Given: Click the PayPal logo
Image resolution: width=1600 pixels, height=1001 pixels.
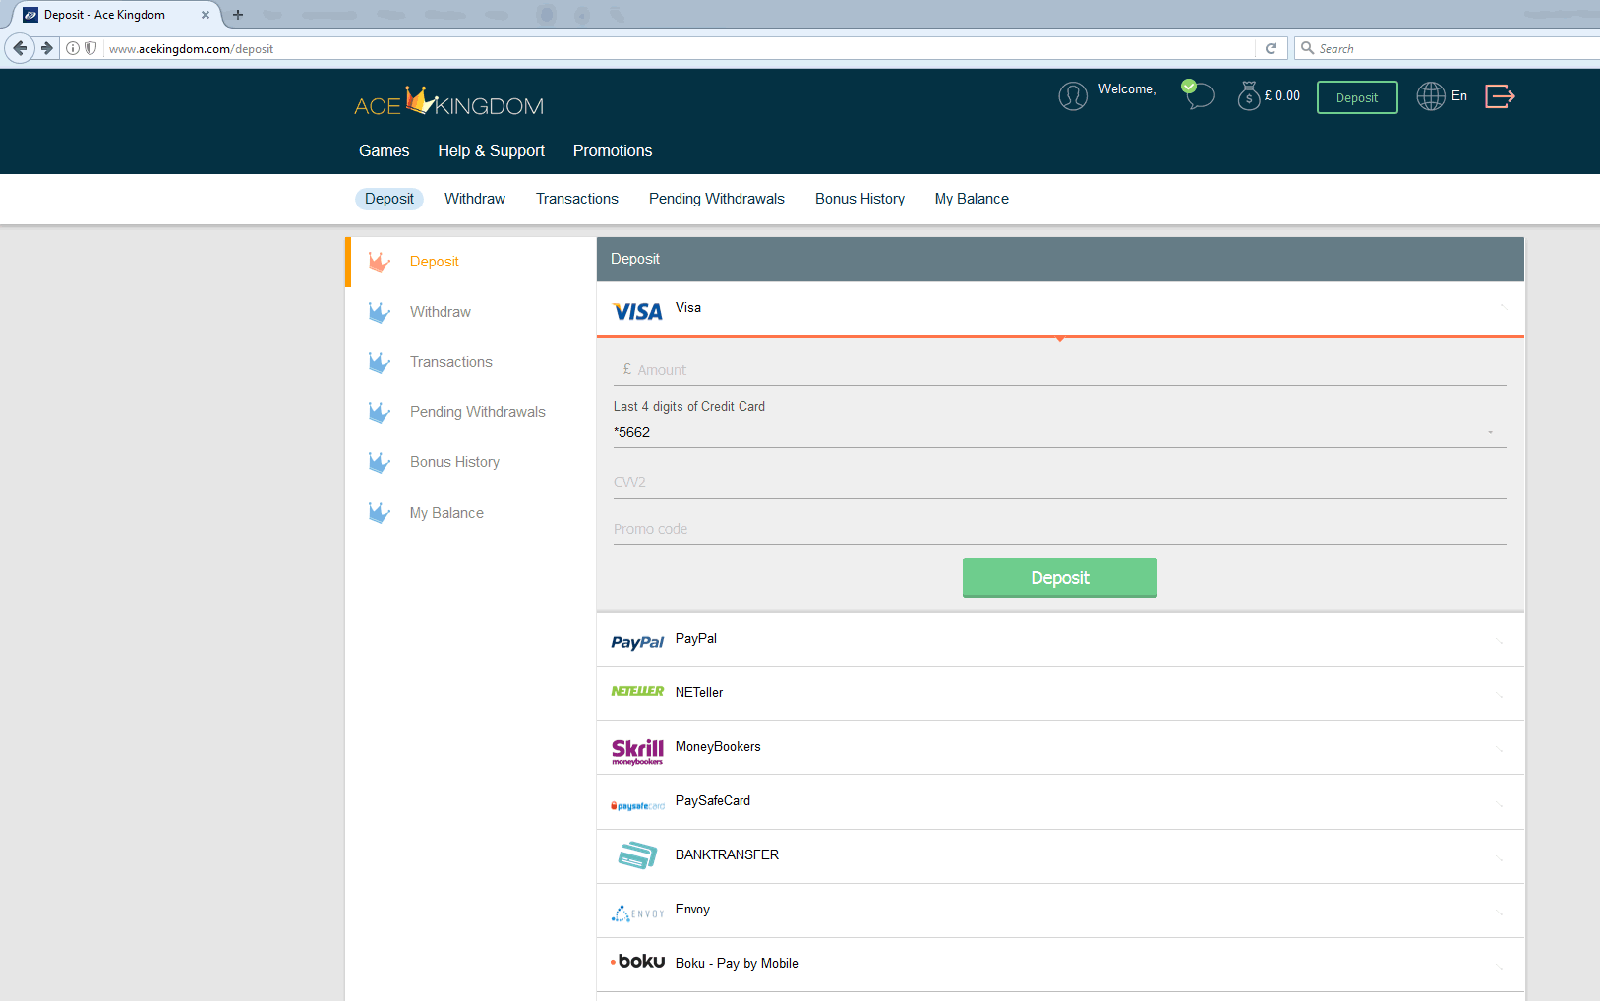Looking at the screenshot, I should pos(638,642).
